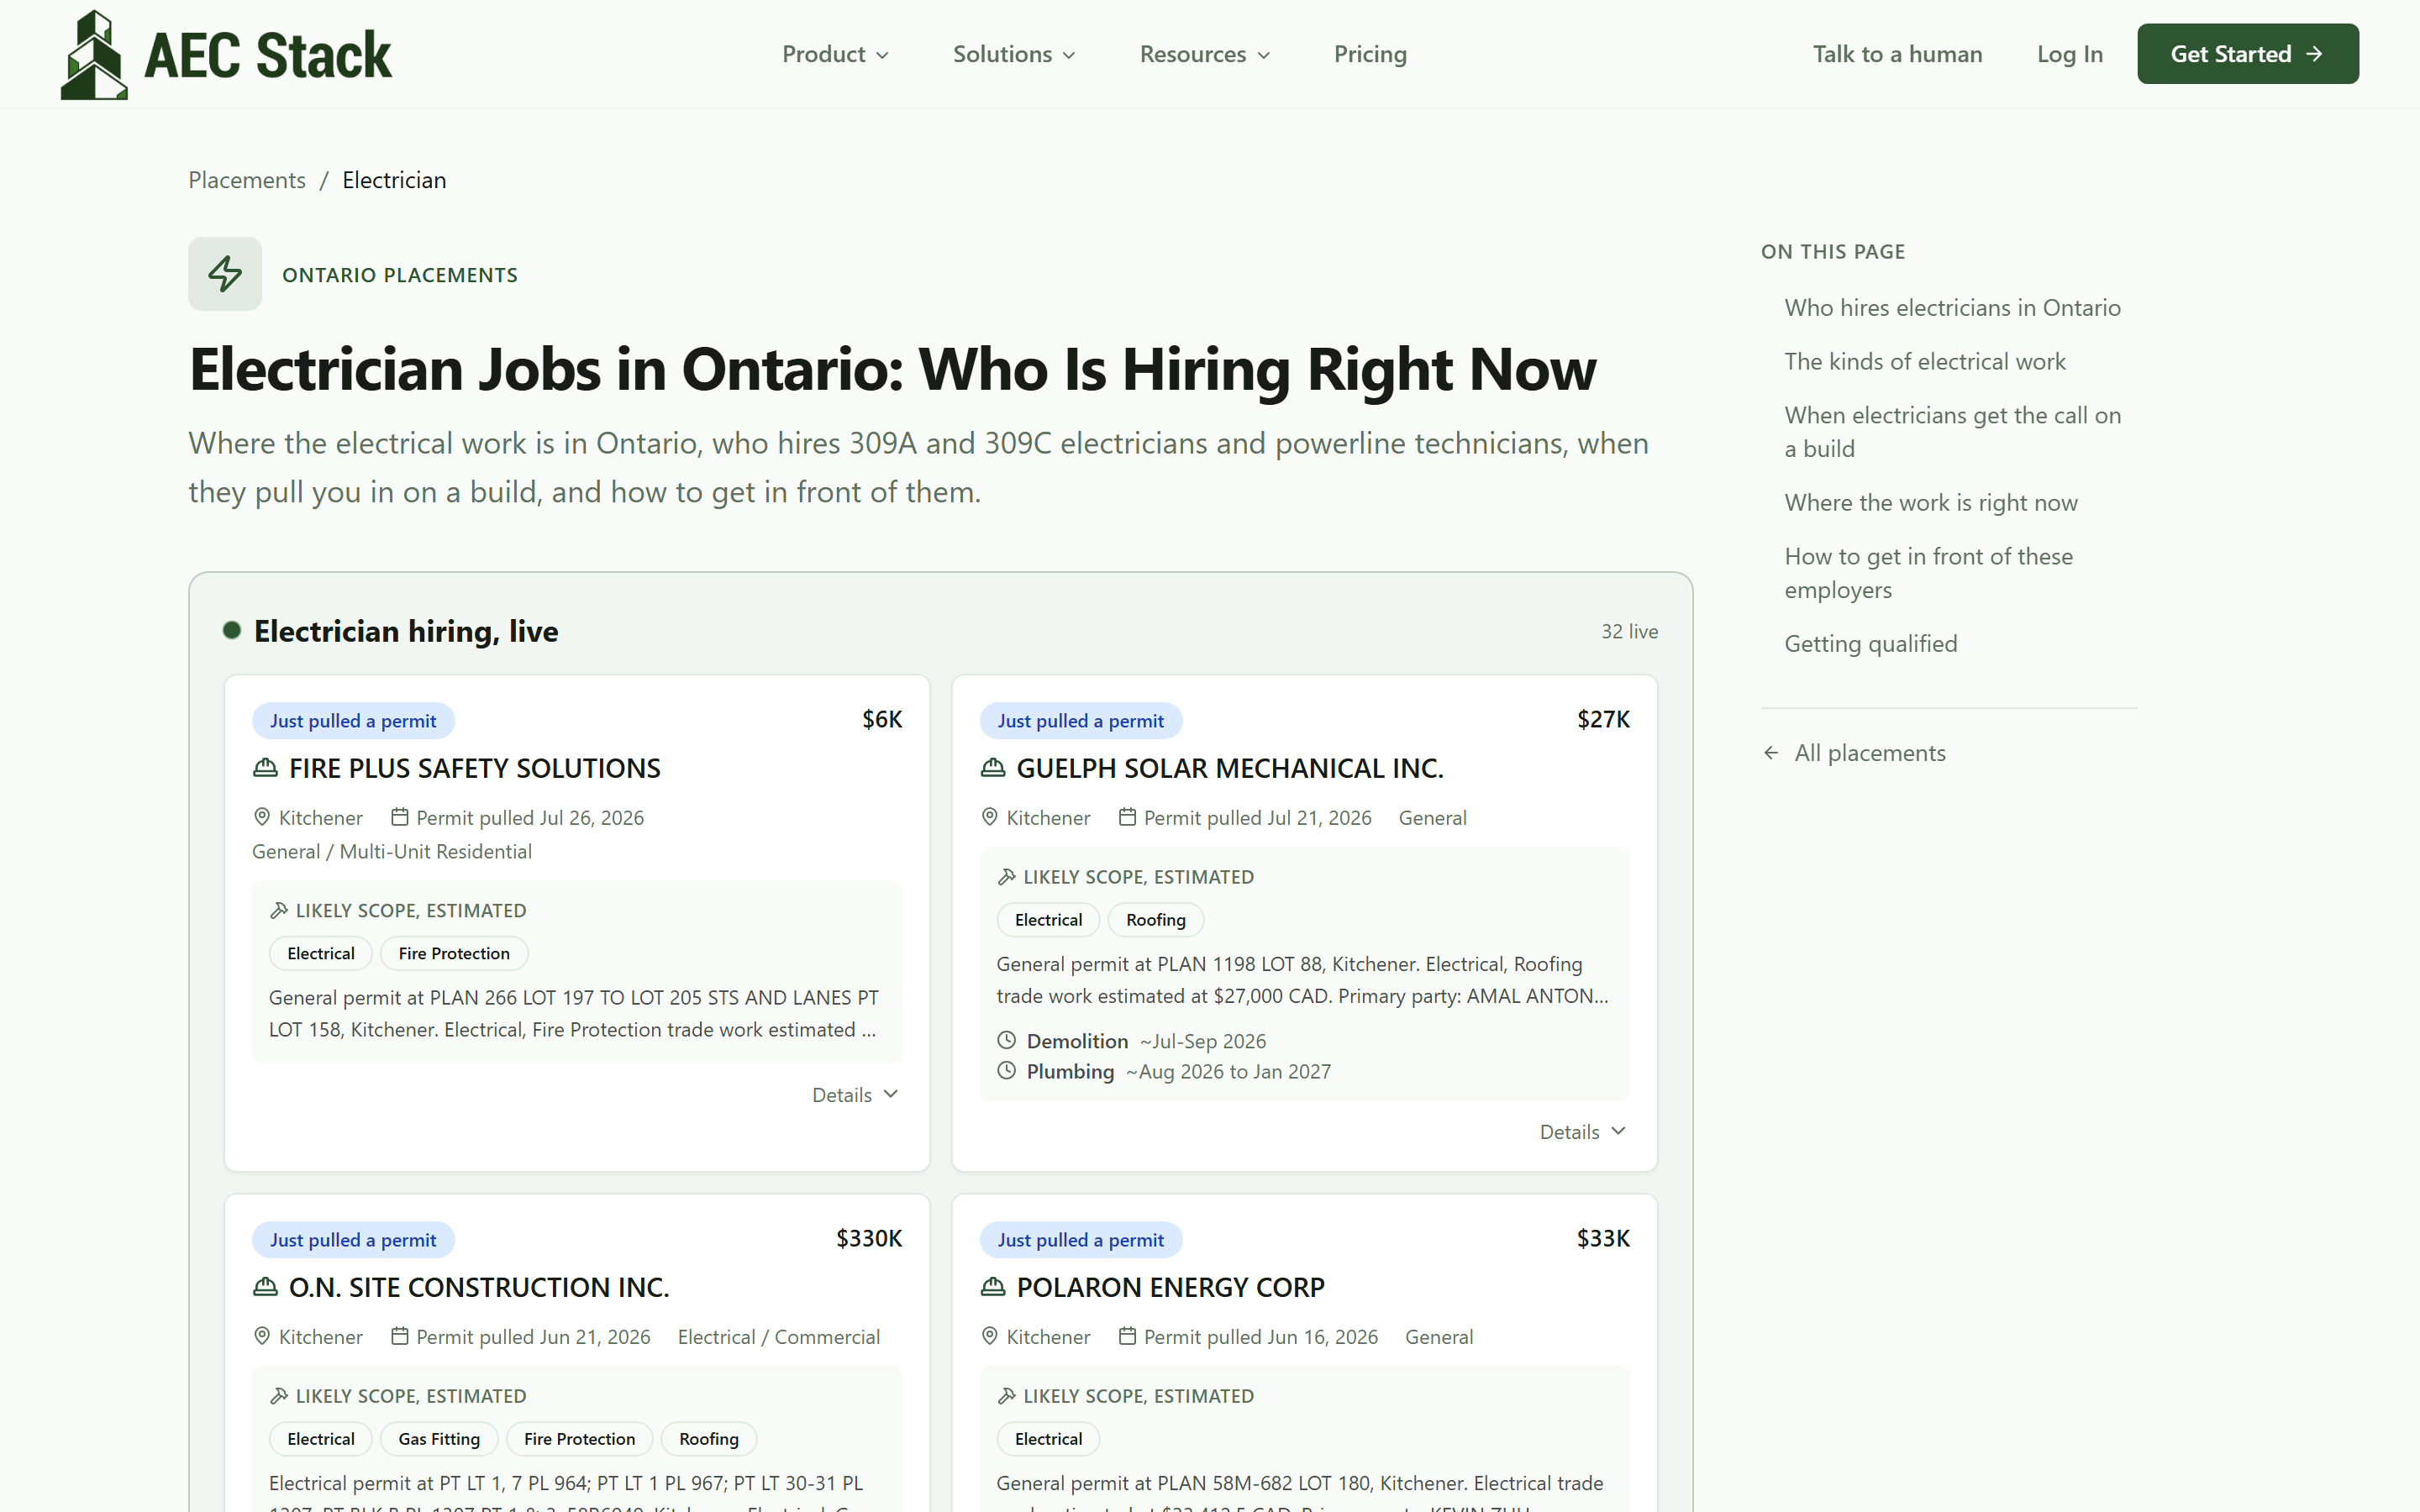
Task: Click the Electrician breadcrumb item
Action: 394,180
